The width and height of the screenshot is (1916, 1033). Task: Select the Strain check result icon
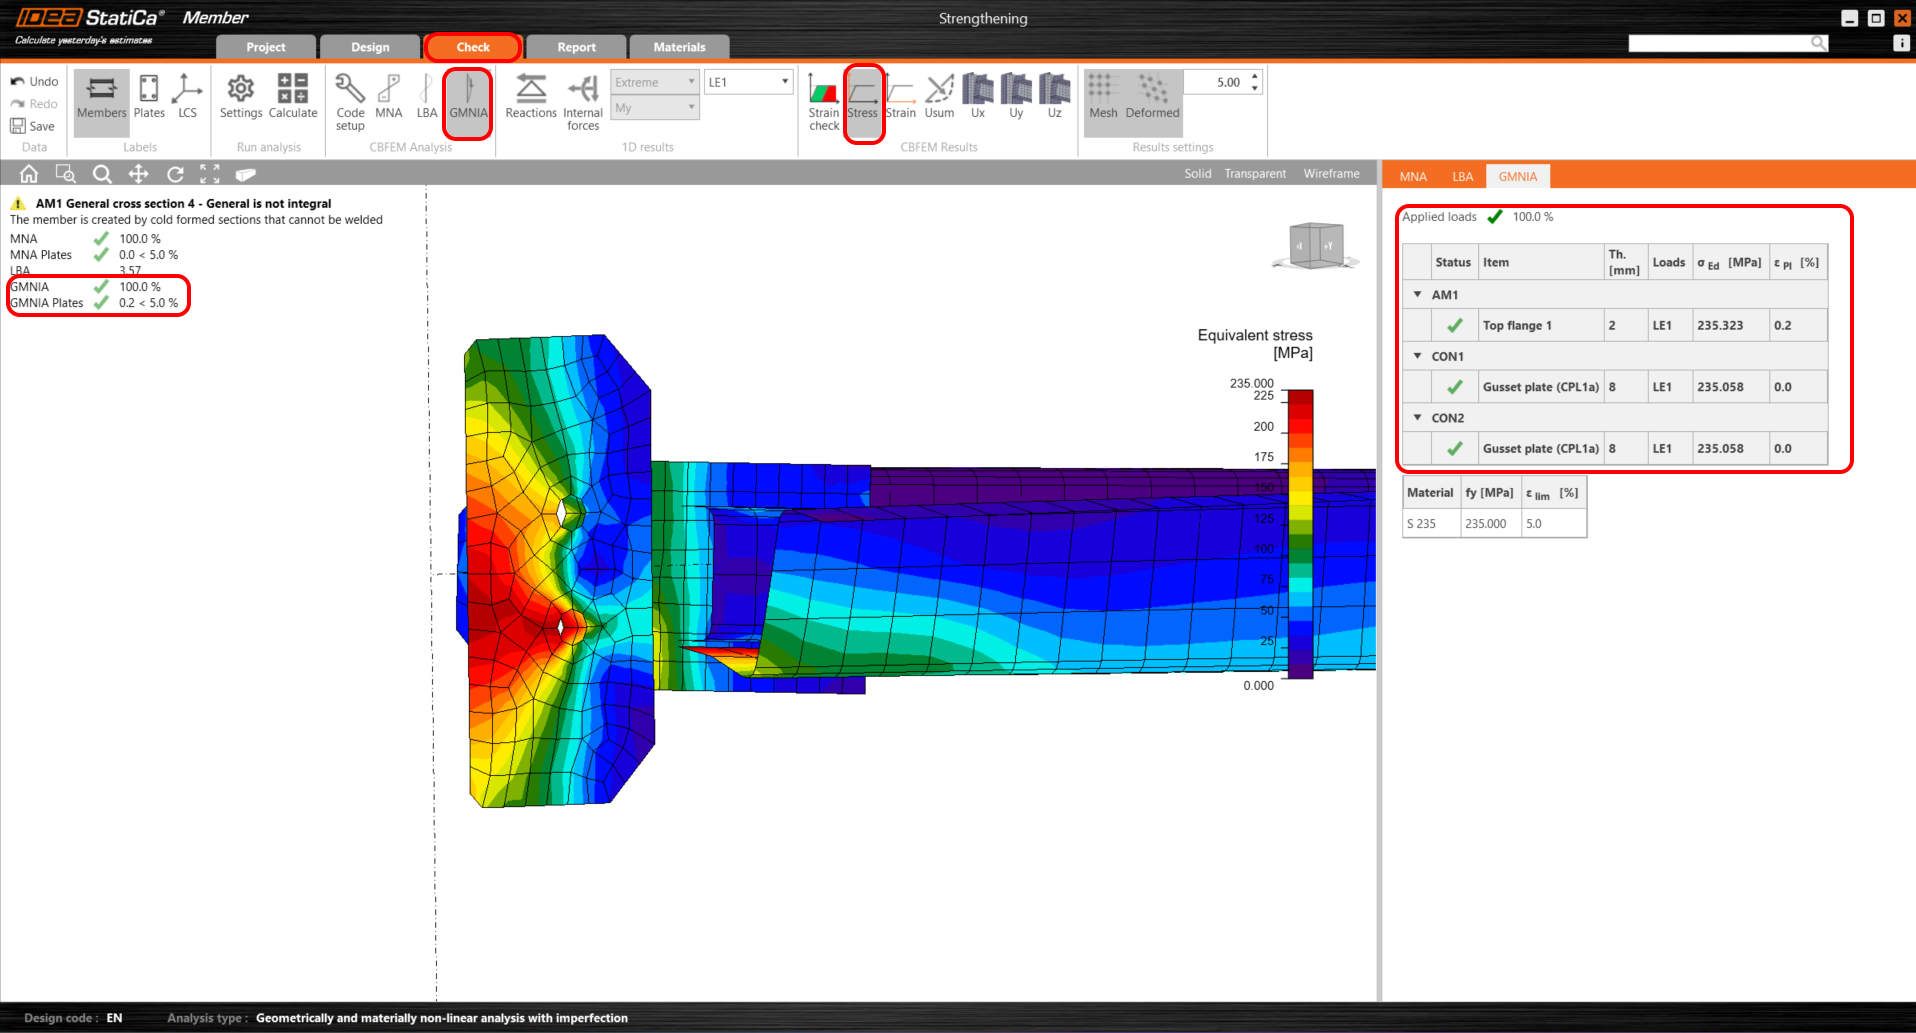click(x=824, y=101)
